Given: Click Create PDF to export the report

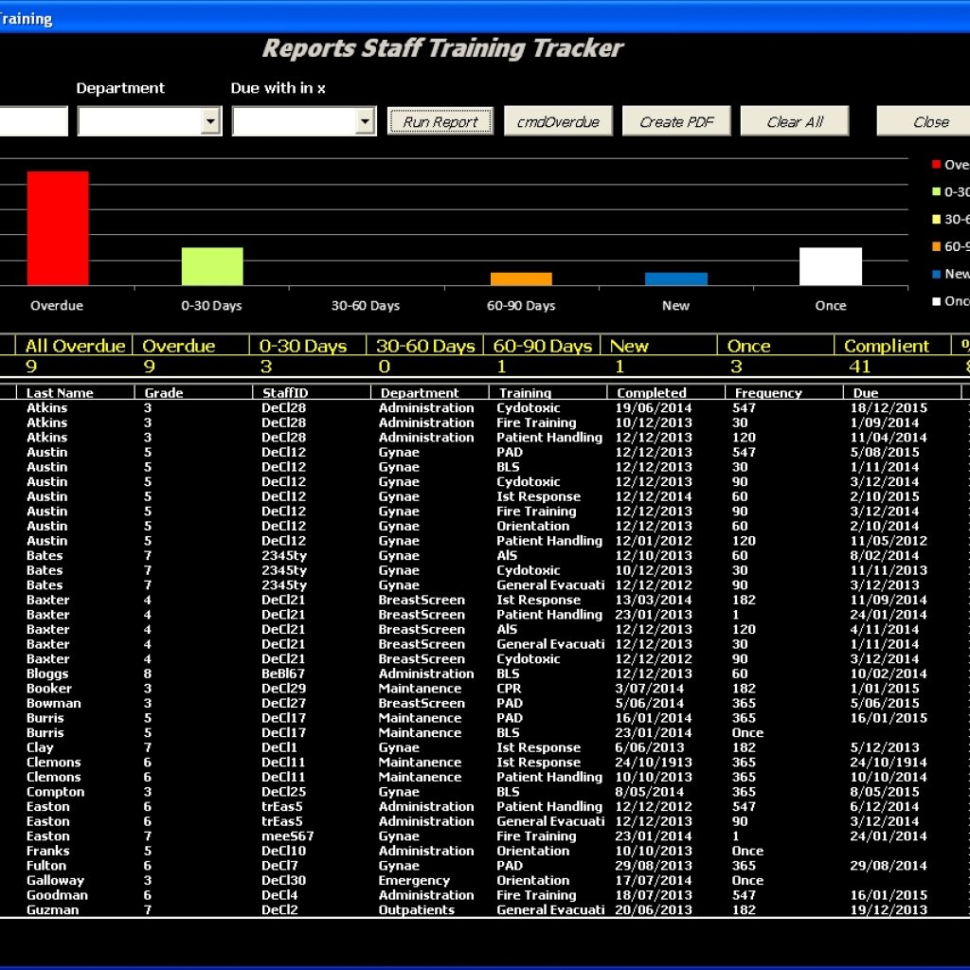Looking at the screenshot, I should pyautogui.click(x=676, y=121).
